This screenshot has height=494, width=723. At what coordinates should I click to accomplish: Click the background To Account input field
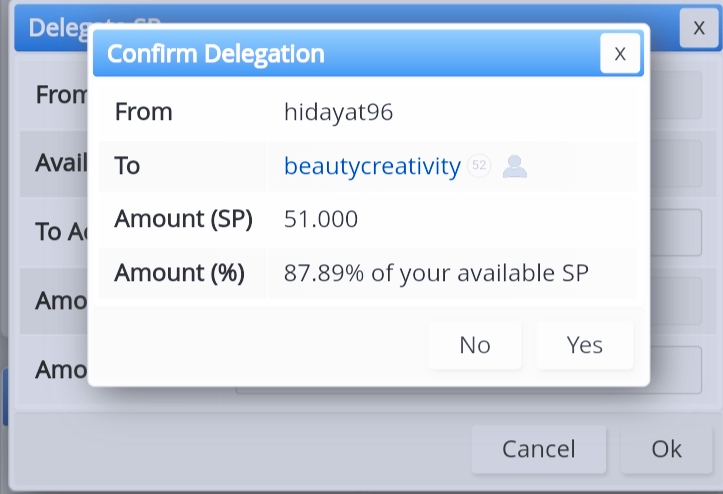pos(676,232)
